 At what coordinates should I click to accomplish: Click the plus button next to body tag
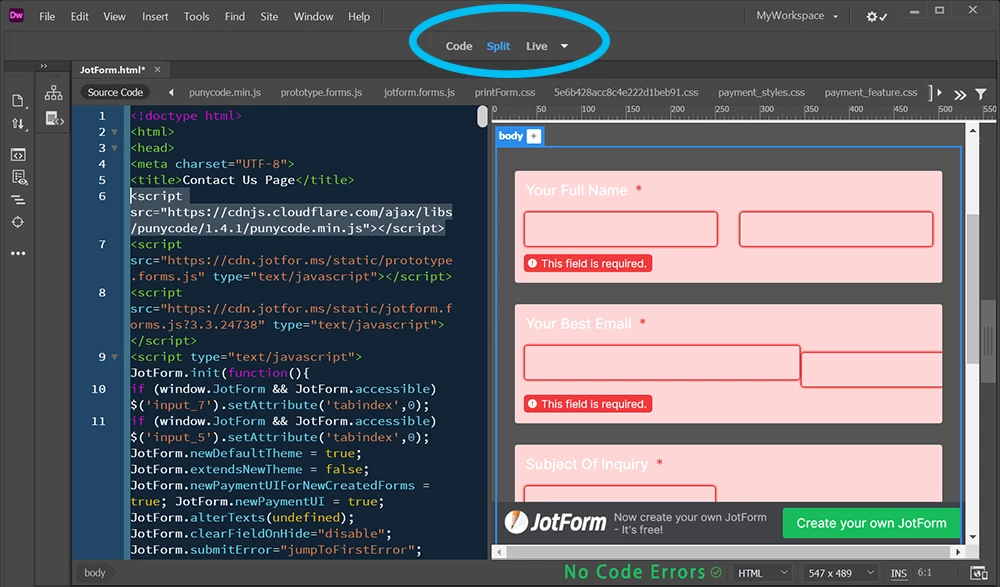[x=534, y=136]
